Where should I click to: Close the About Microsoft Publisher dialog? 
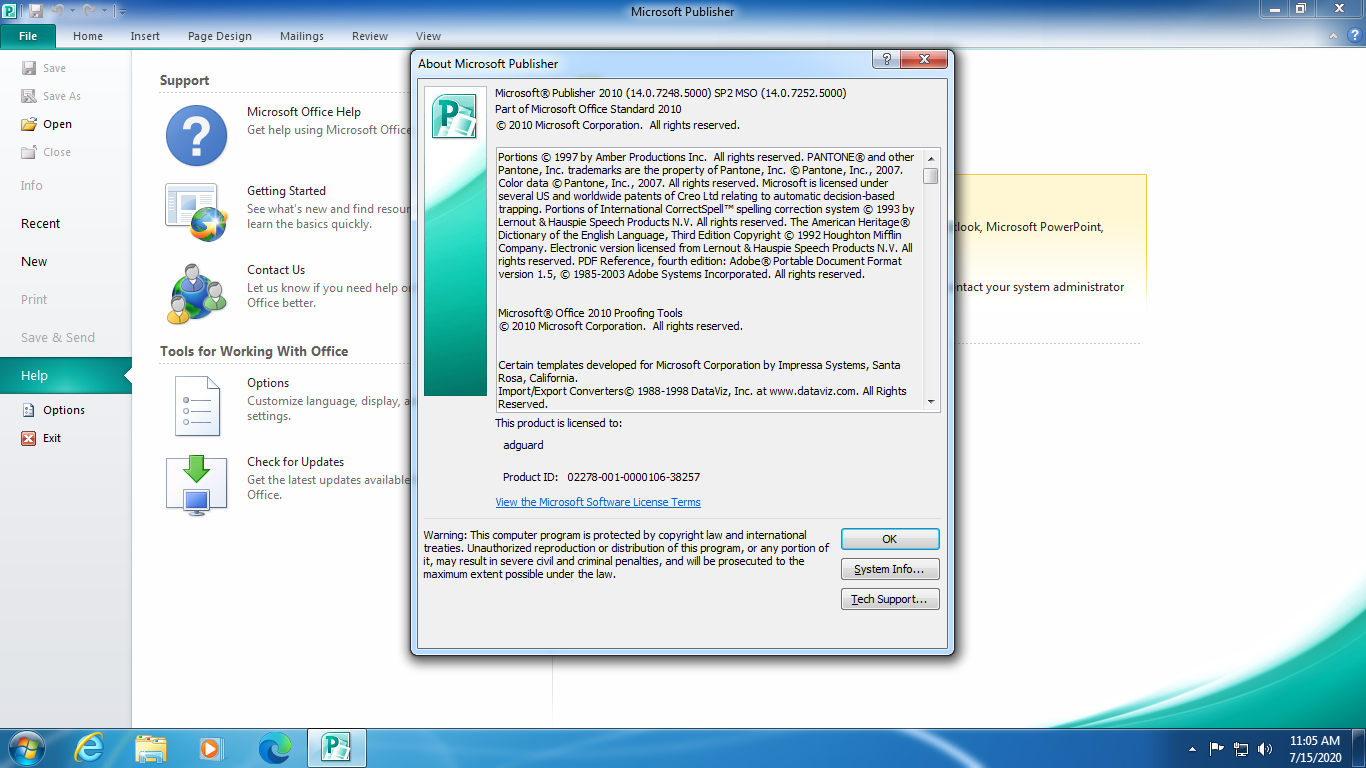(926, 60)
